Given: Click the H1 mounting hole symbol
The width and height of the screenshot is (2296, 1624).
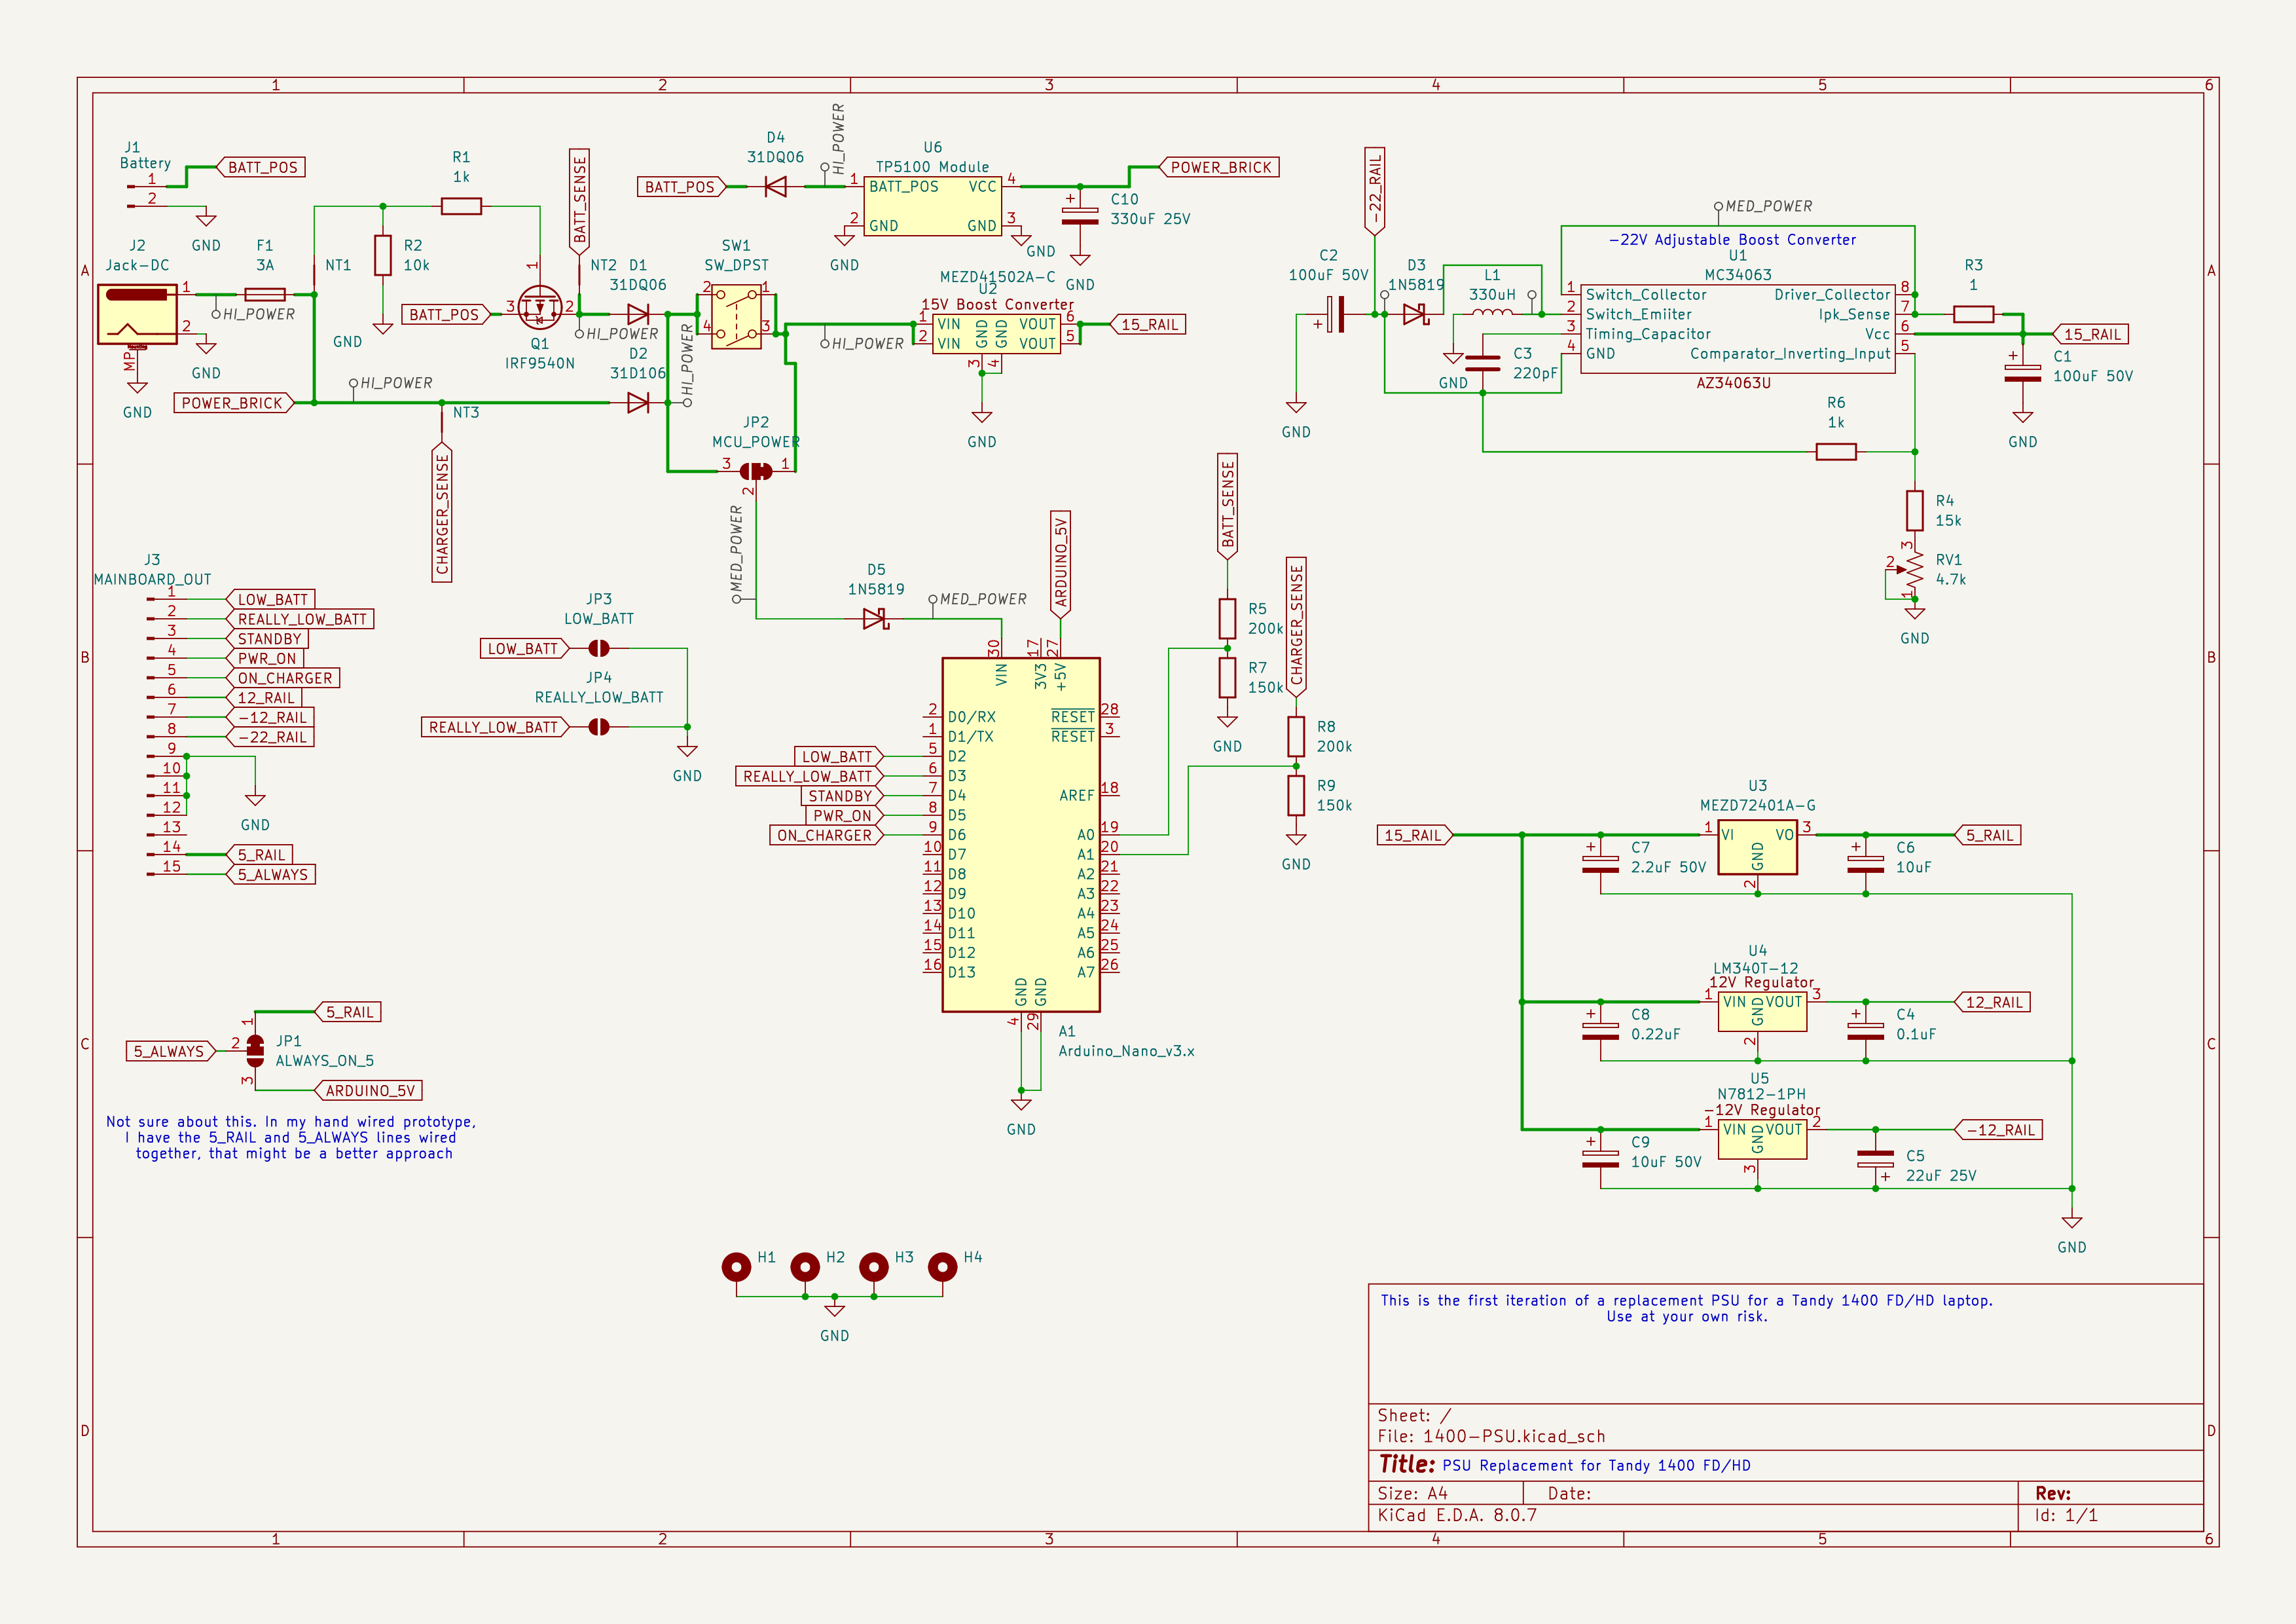Looking at the screenshot, I should click(736, 1267).
